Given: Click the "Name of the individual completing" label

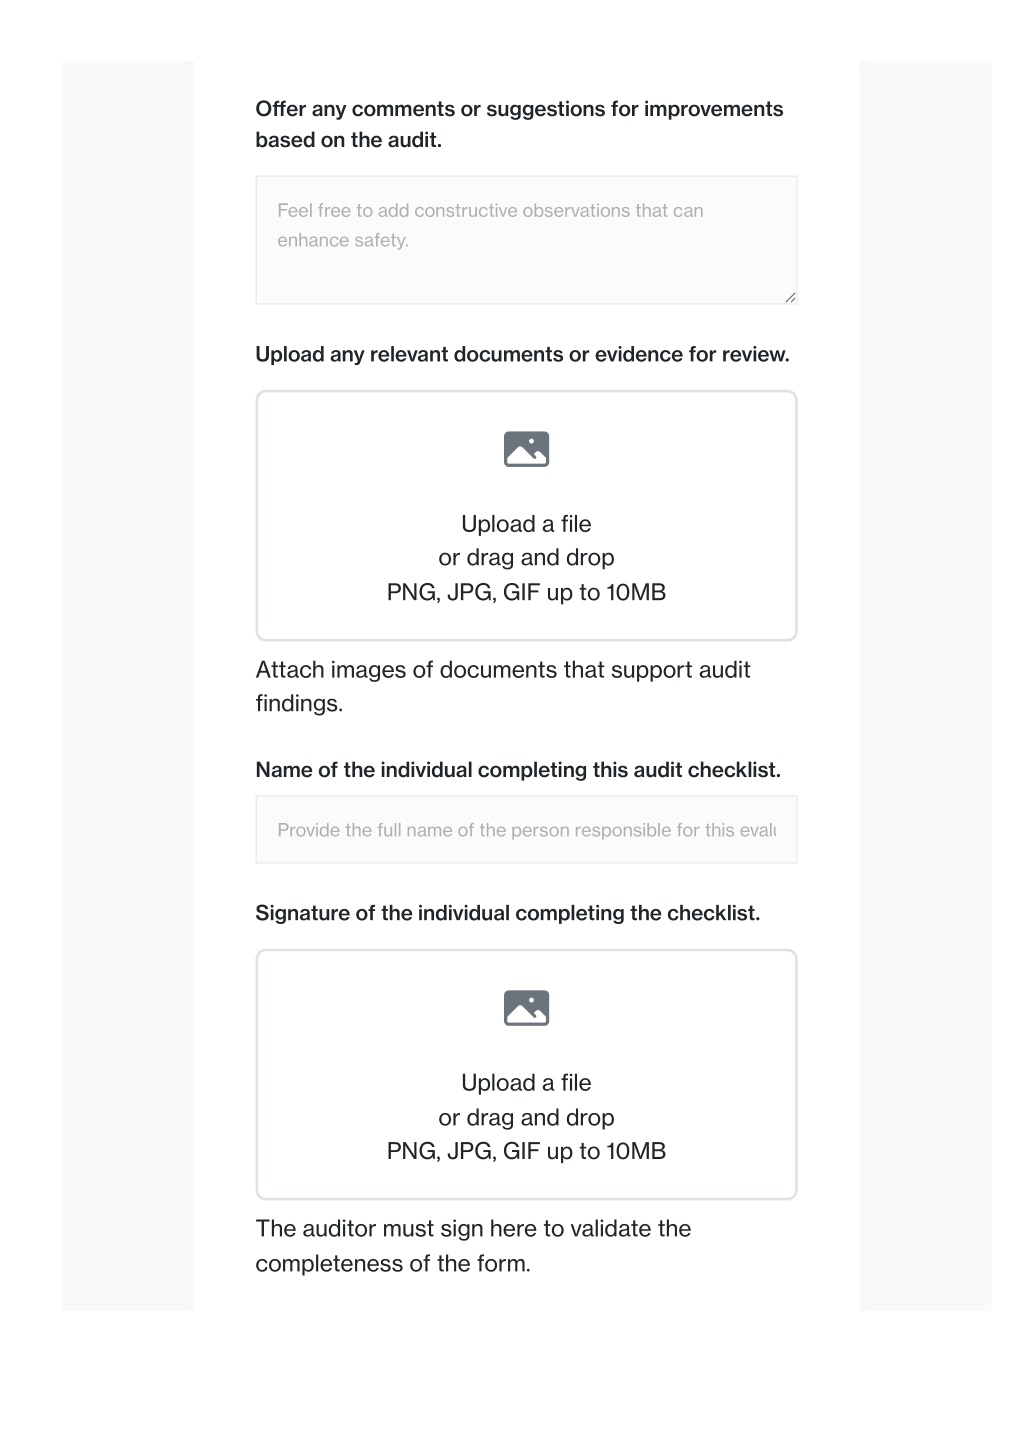Looking at the screenshot, I should [x=518, y=770].
